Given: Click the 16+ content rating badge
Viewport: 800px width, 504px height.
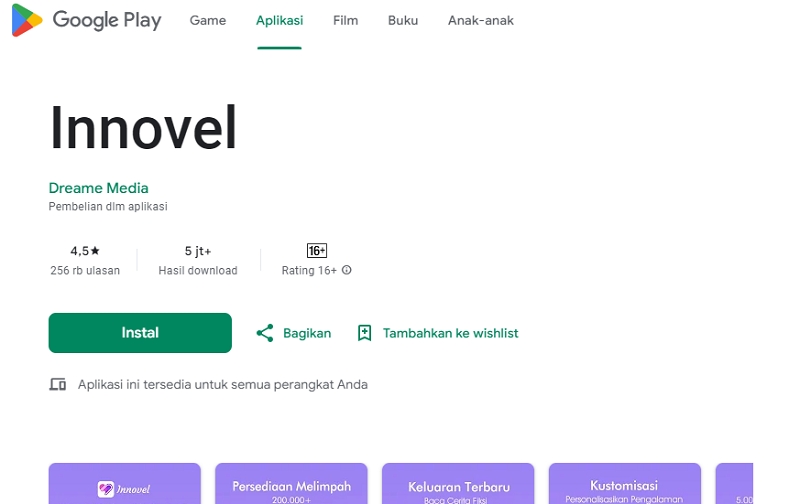Looking at the screenshot, I should coord(317,250).
